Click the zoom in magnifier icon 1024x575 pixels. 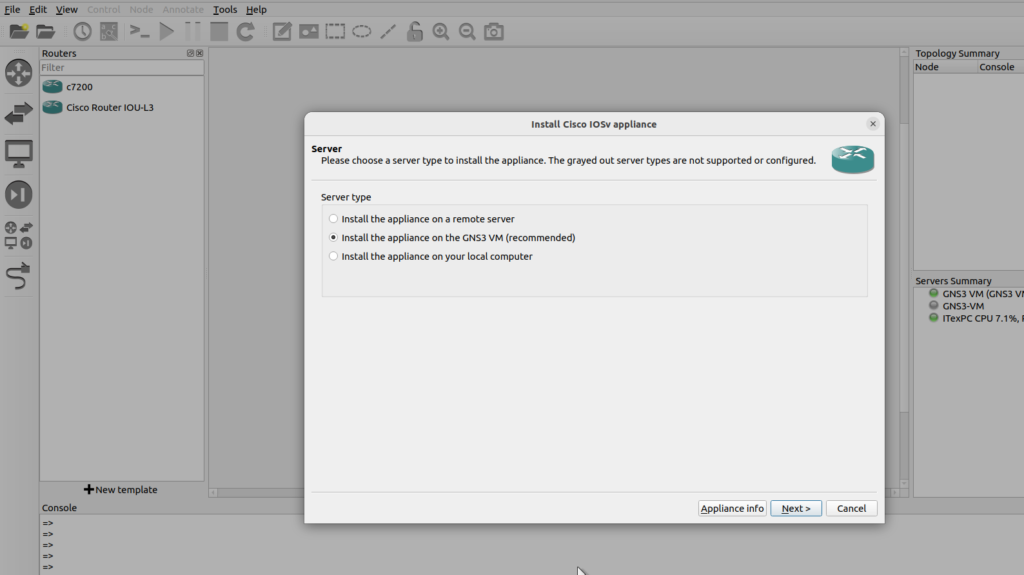(x=441, y=32)
